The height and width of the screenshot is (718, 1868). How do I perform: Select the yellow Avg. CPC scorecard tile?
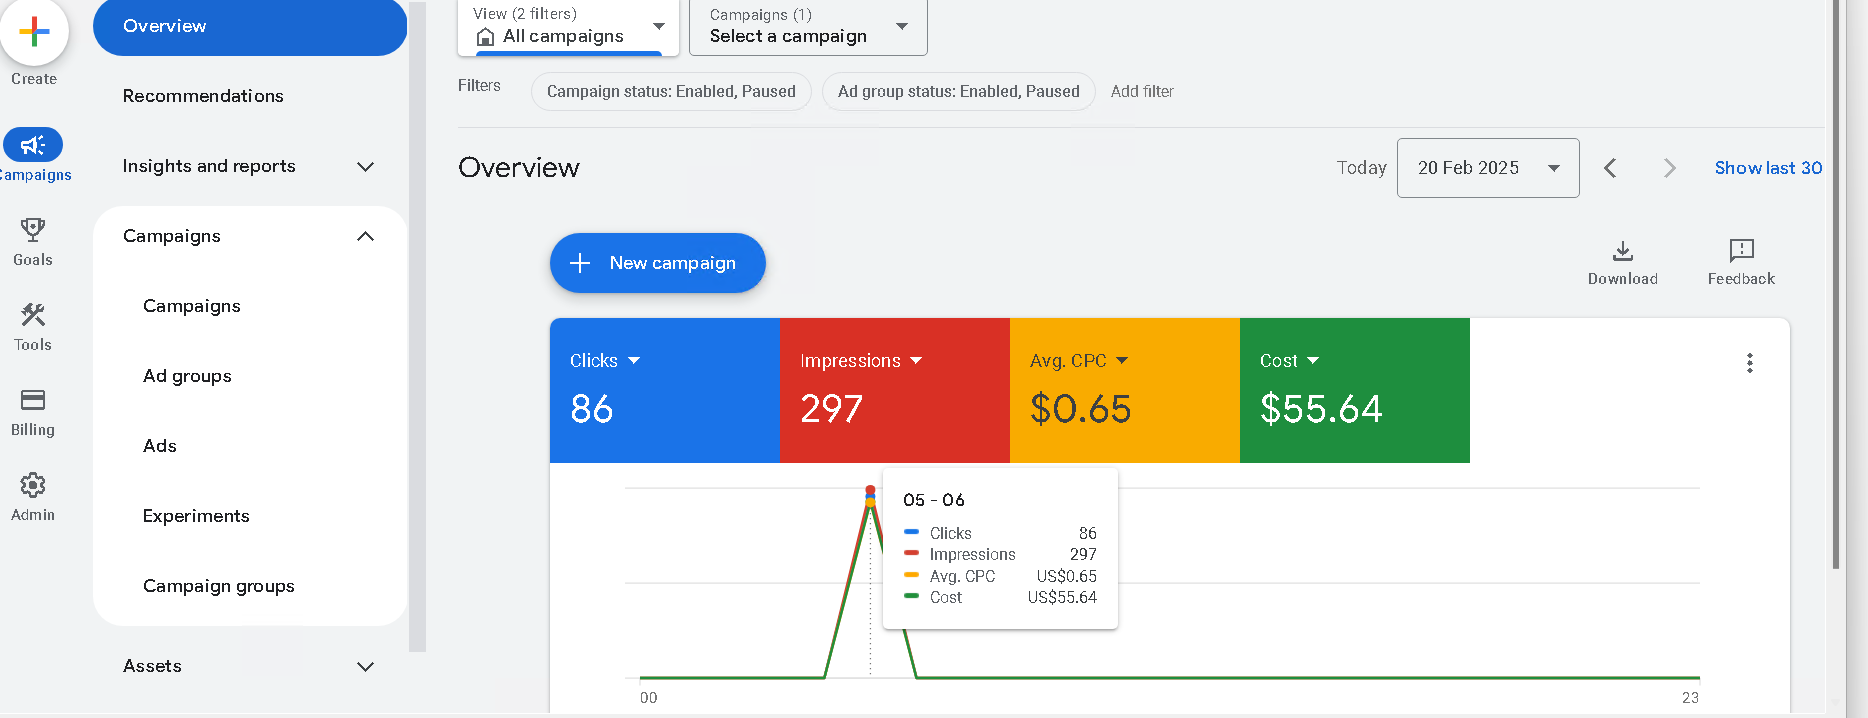pyautogui.click(x=1125, y=390)
